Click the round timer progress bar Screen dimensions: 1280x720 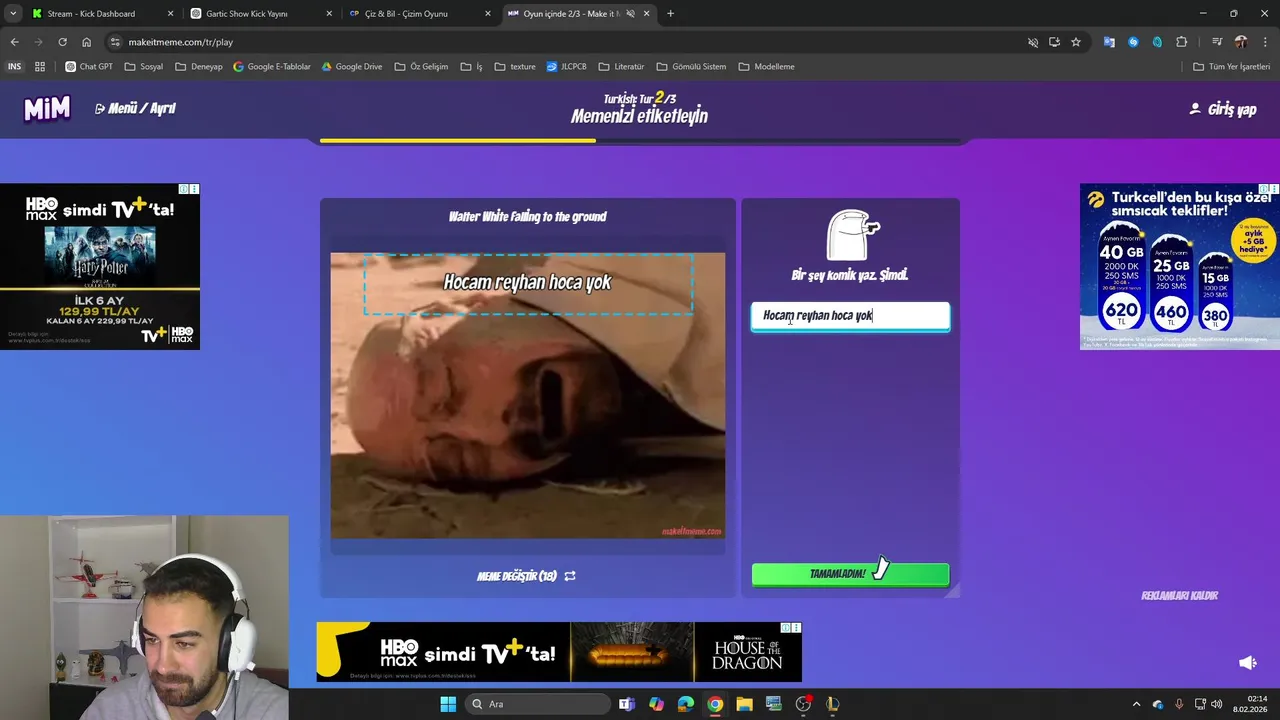tap(640, 141)
